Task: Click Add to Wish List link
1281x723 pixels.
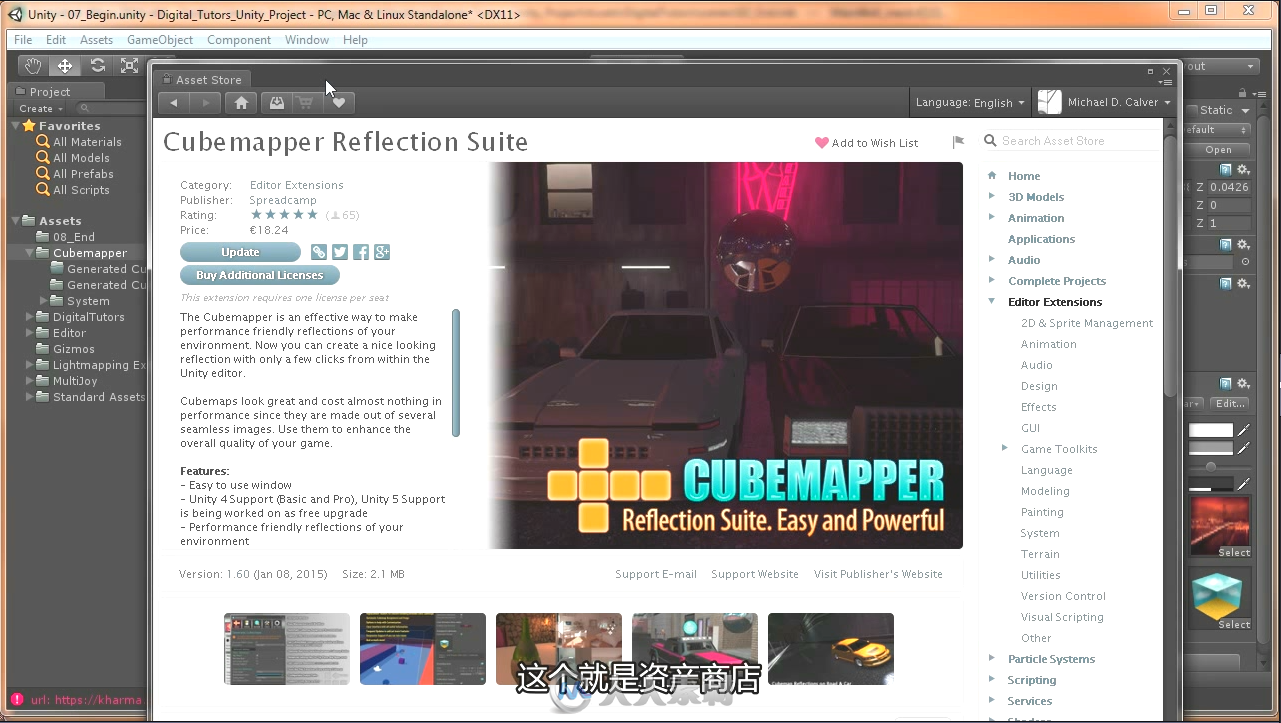Action: (x=867, y=143)
